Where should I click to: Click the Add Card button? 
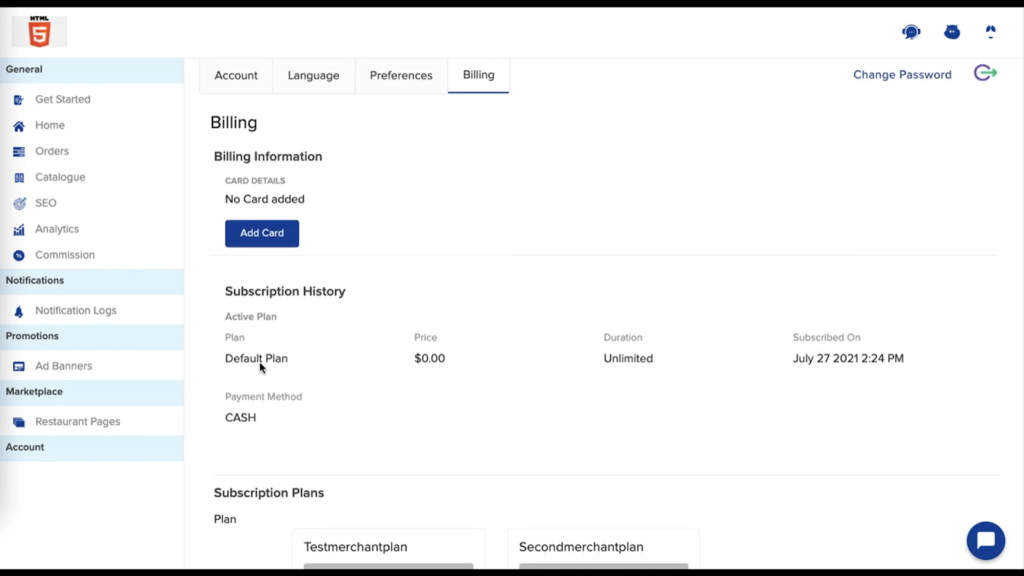click(x=261, y=233)
